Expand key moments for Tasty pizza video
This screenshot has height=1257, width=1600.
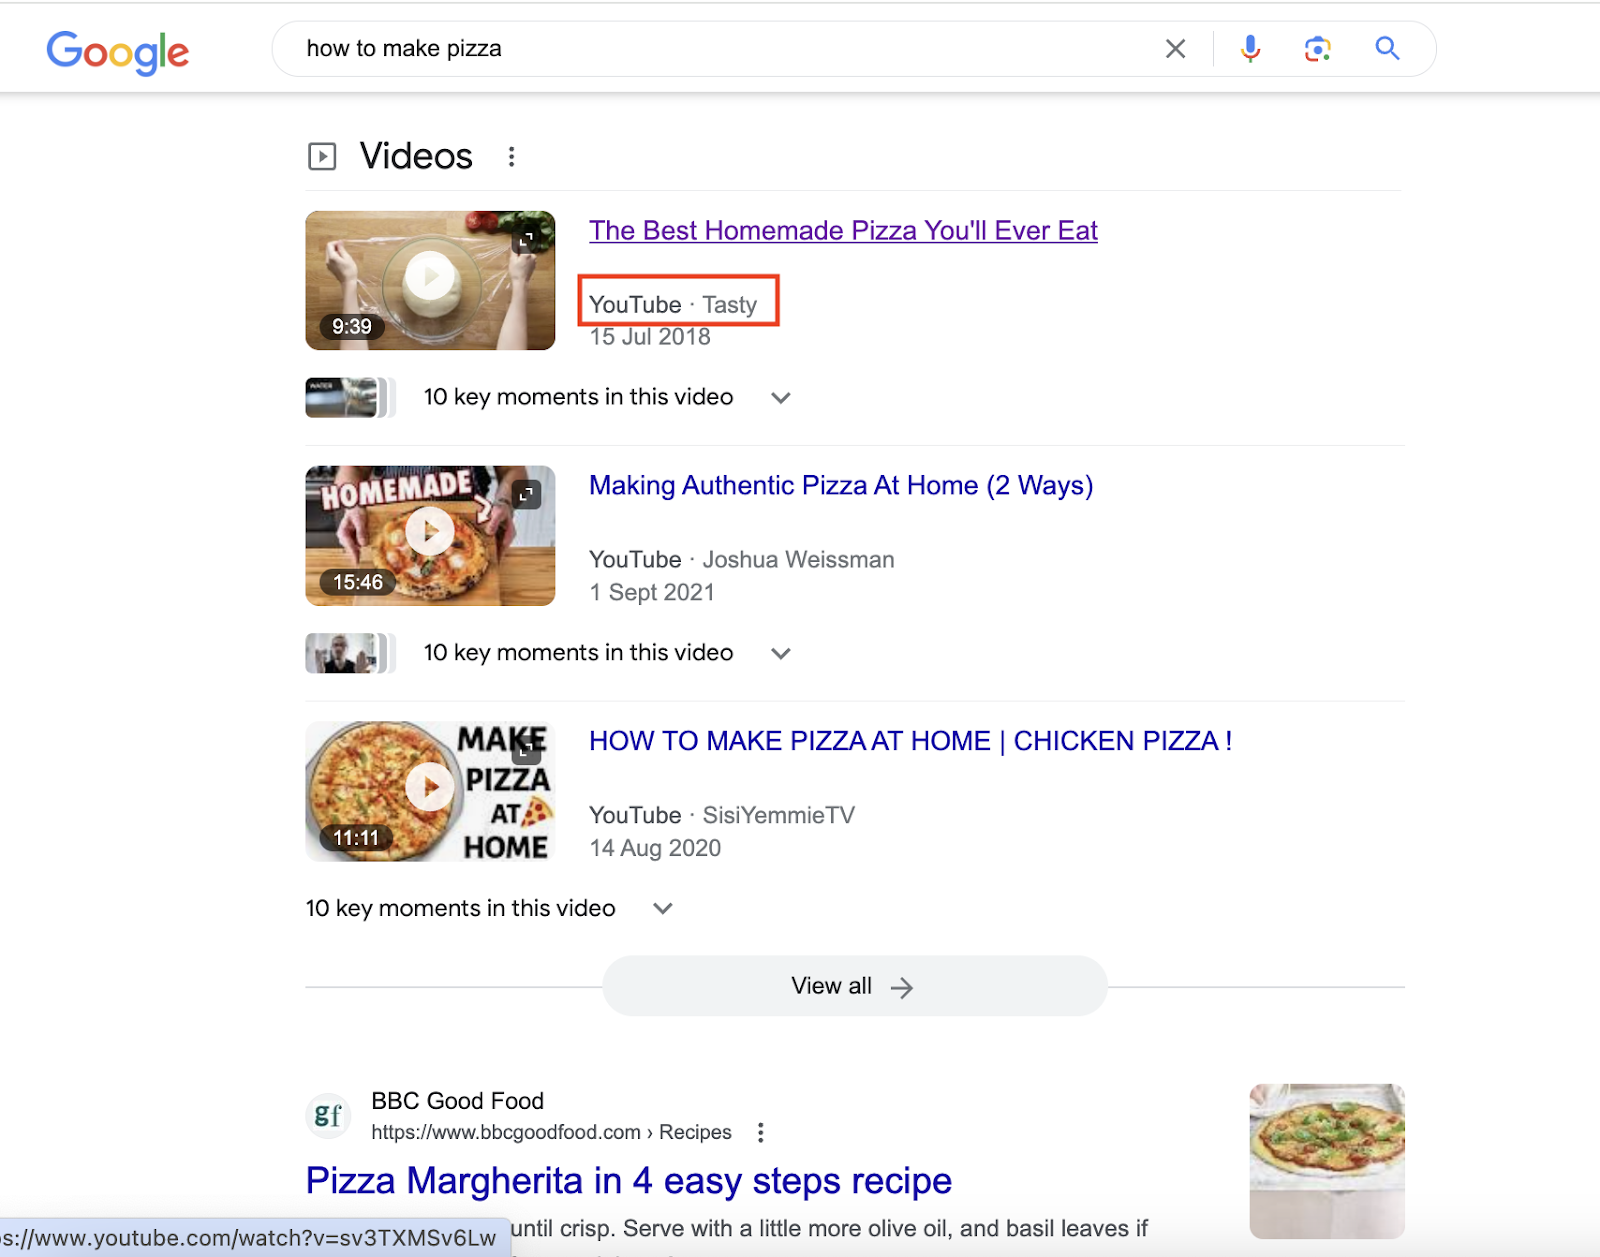(x=781, y=397)
